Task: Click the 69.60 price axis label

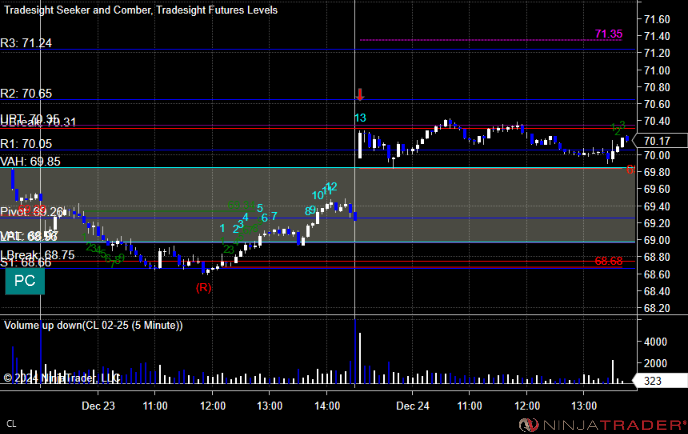Action: click(657, 189)
